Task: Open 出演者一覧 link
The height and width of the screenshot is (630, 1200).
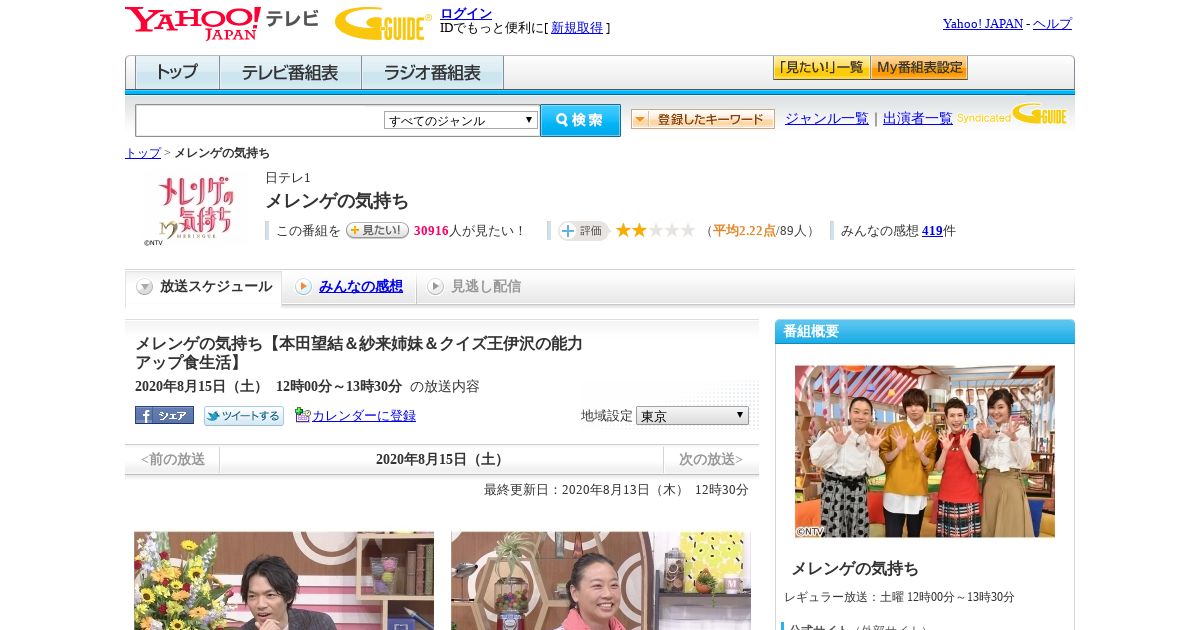Action: (x=917, y=118)
